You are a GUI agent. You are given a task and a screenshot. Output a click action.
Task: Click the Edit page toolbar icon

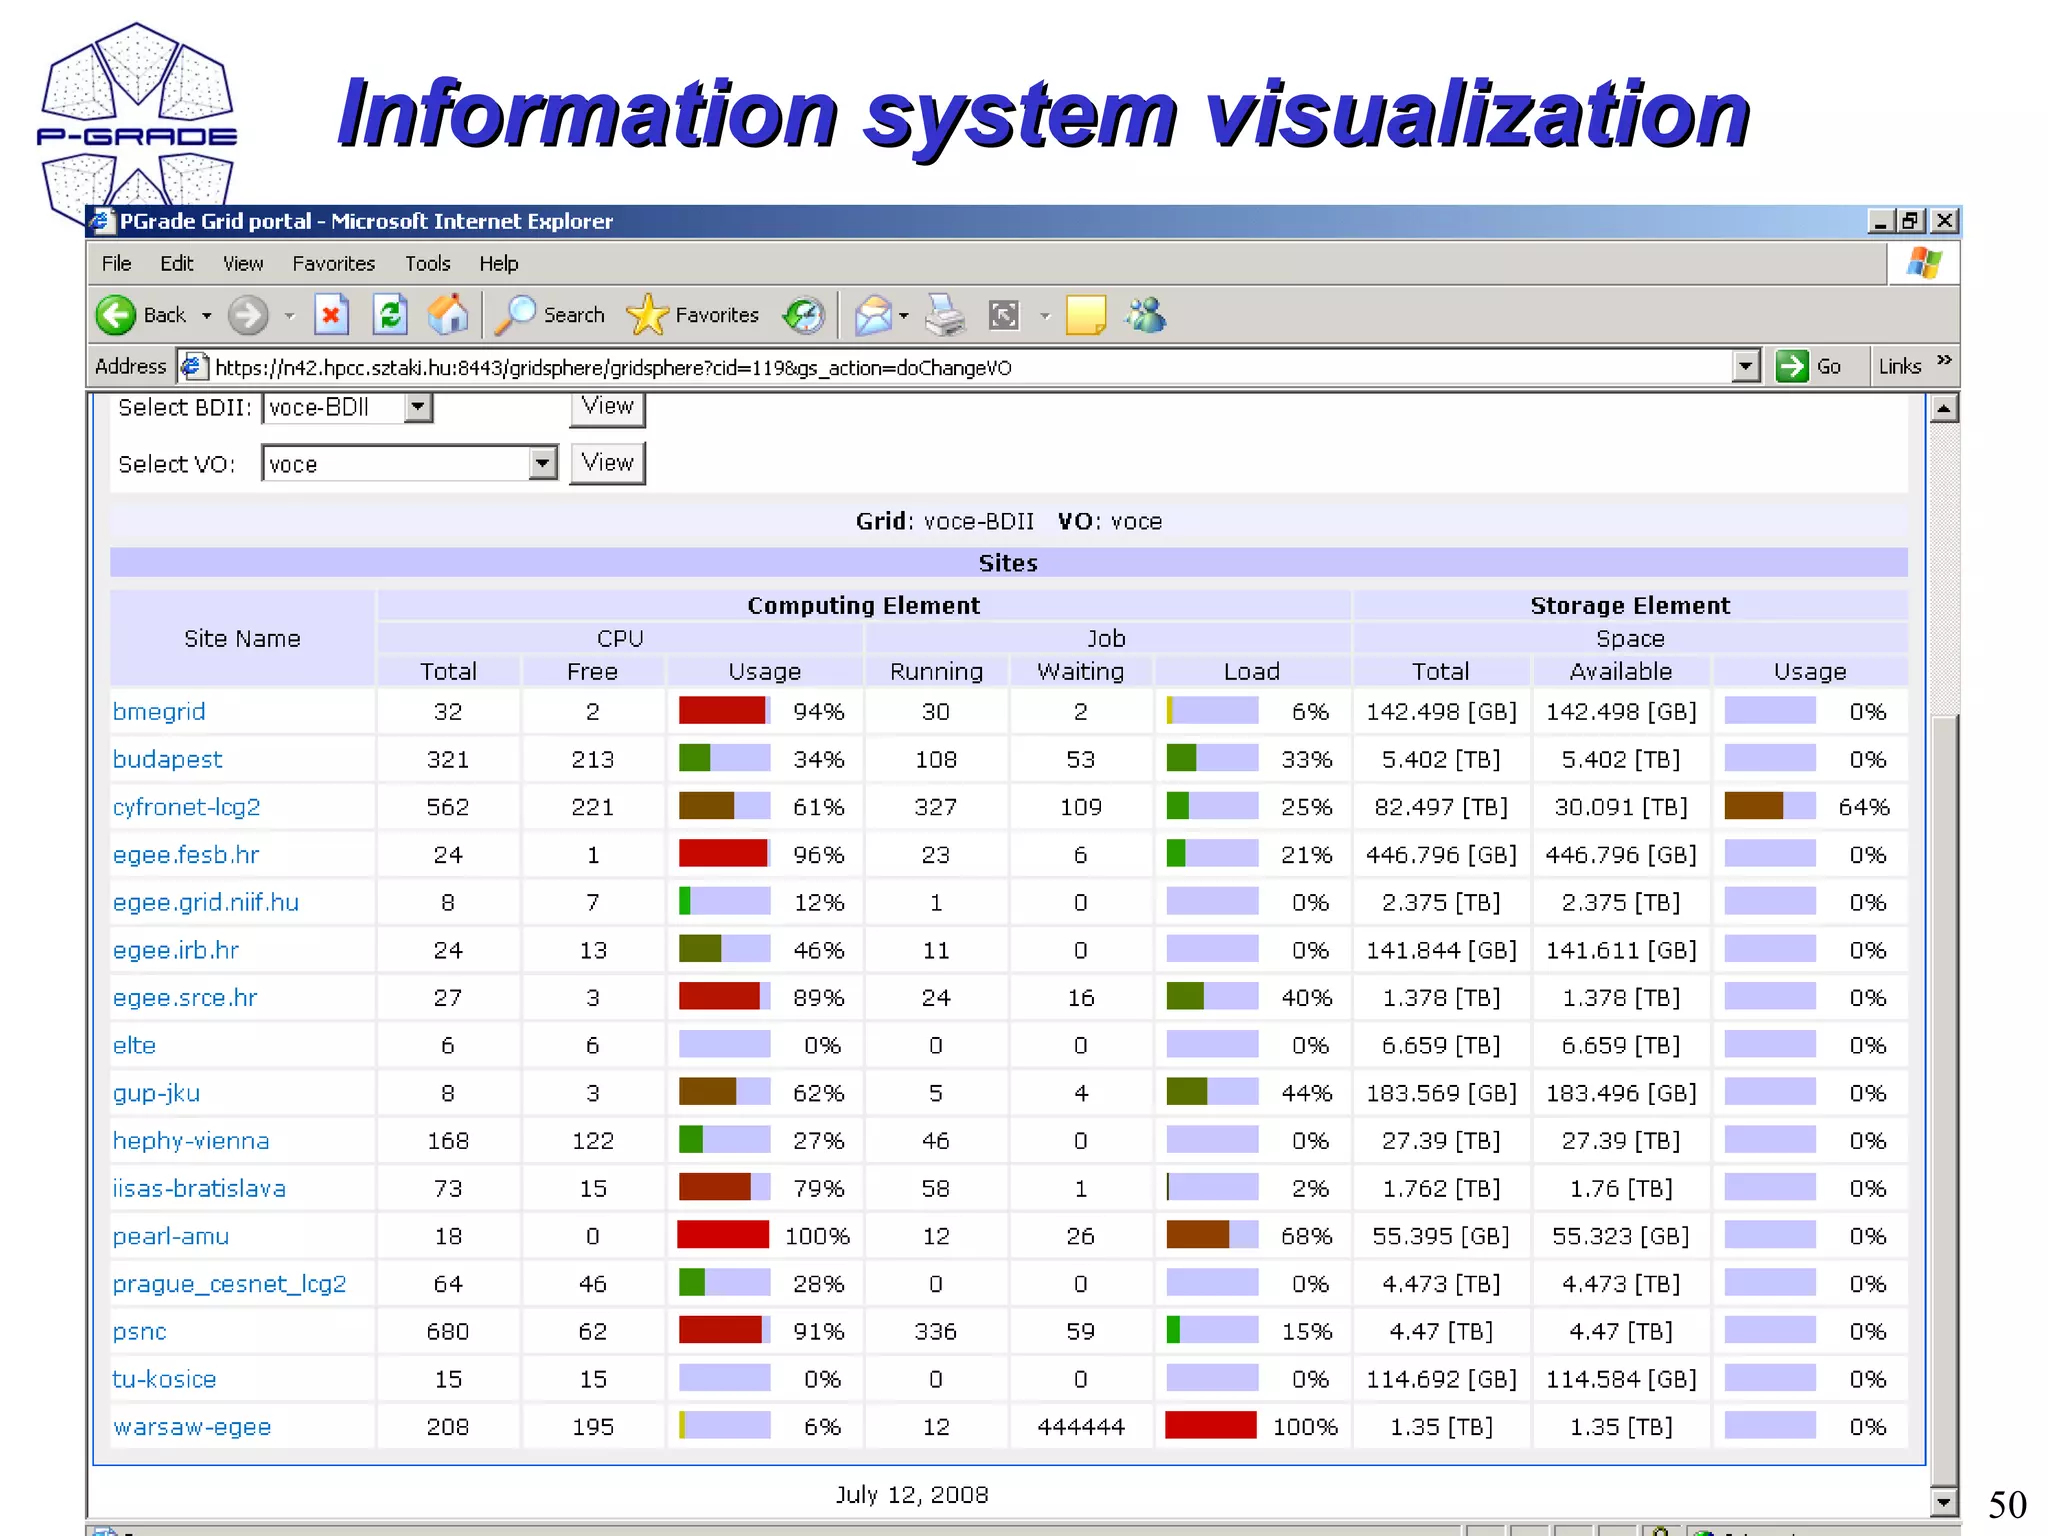1004,315
